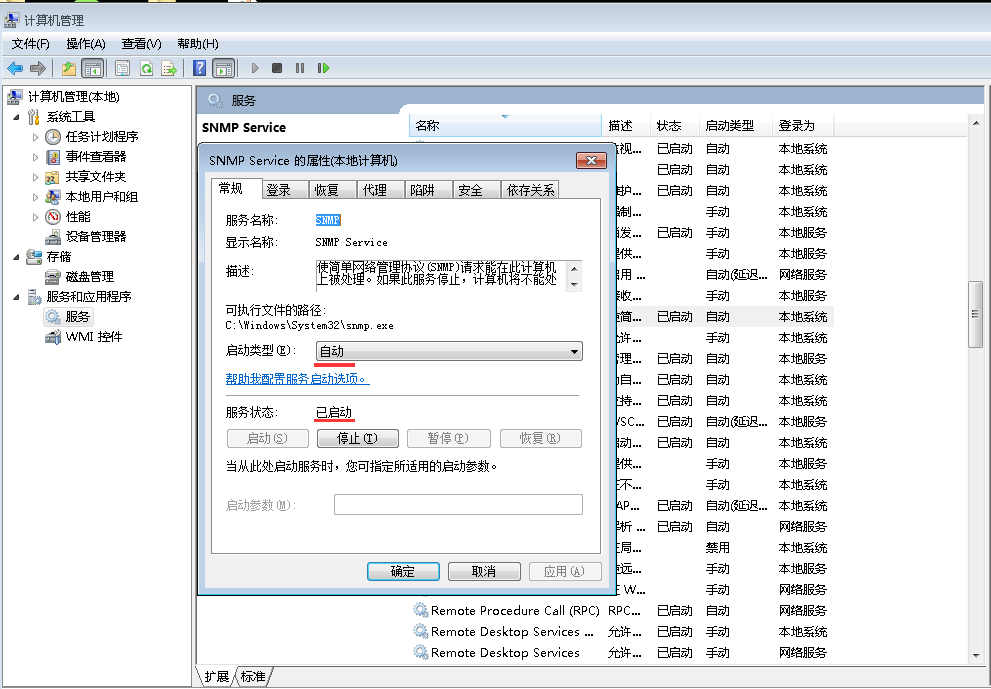The width and height of the screenshot is (991, 689).
Task: Click the Export List toolbar icon
Action: [x=169, y=68]
